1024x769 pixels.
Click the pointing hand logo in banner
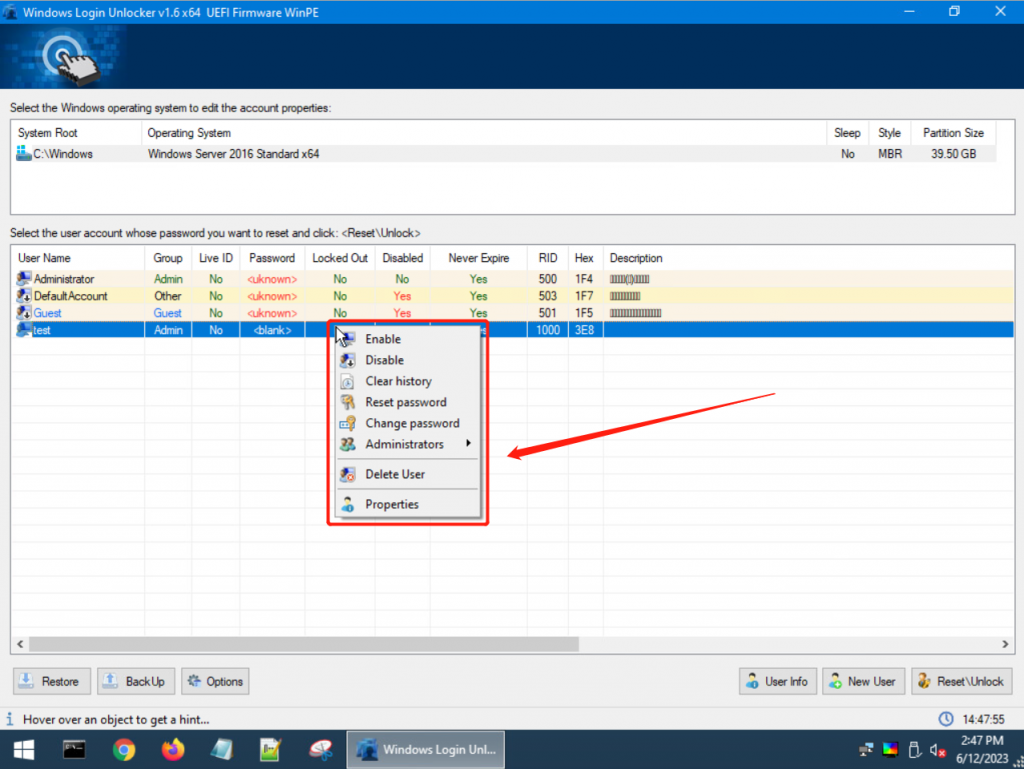pyautogui.click(x=71, y=59)
